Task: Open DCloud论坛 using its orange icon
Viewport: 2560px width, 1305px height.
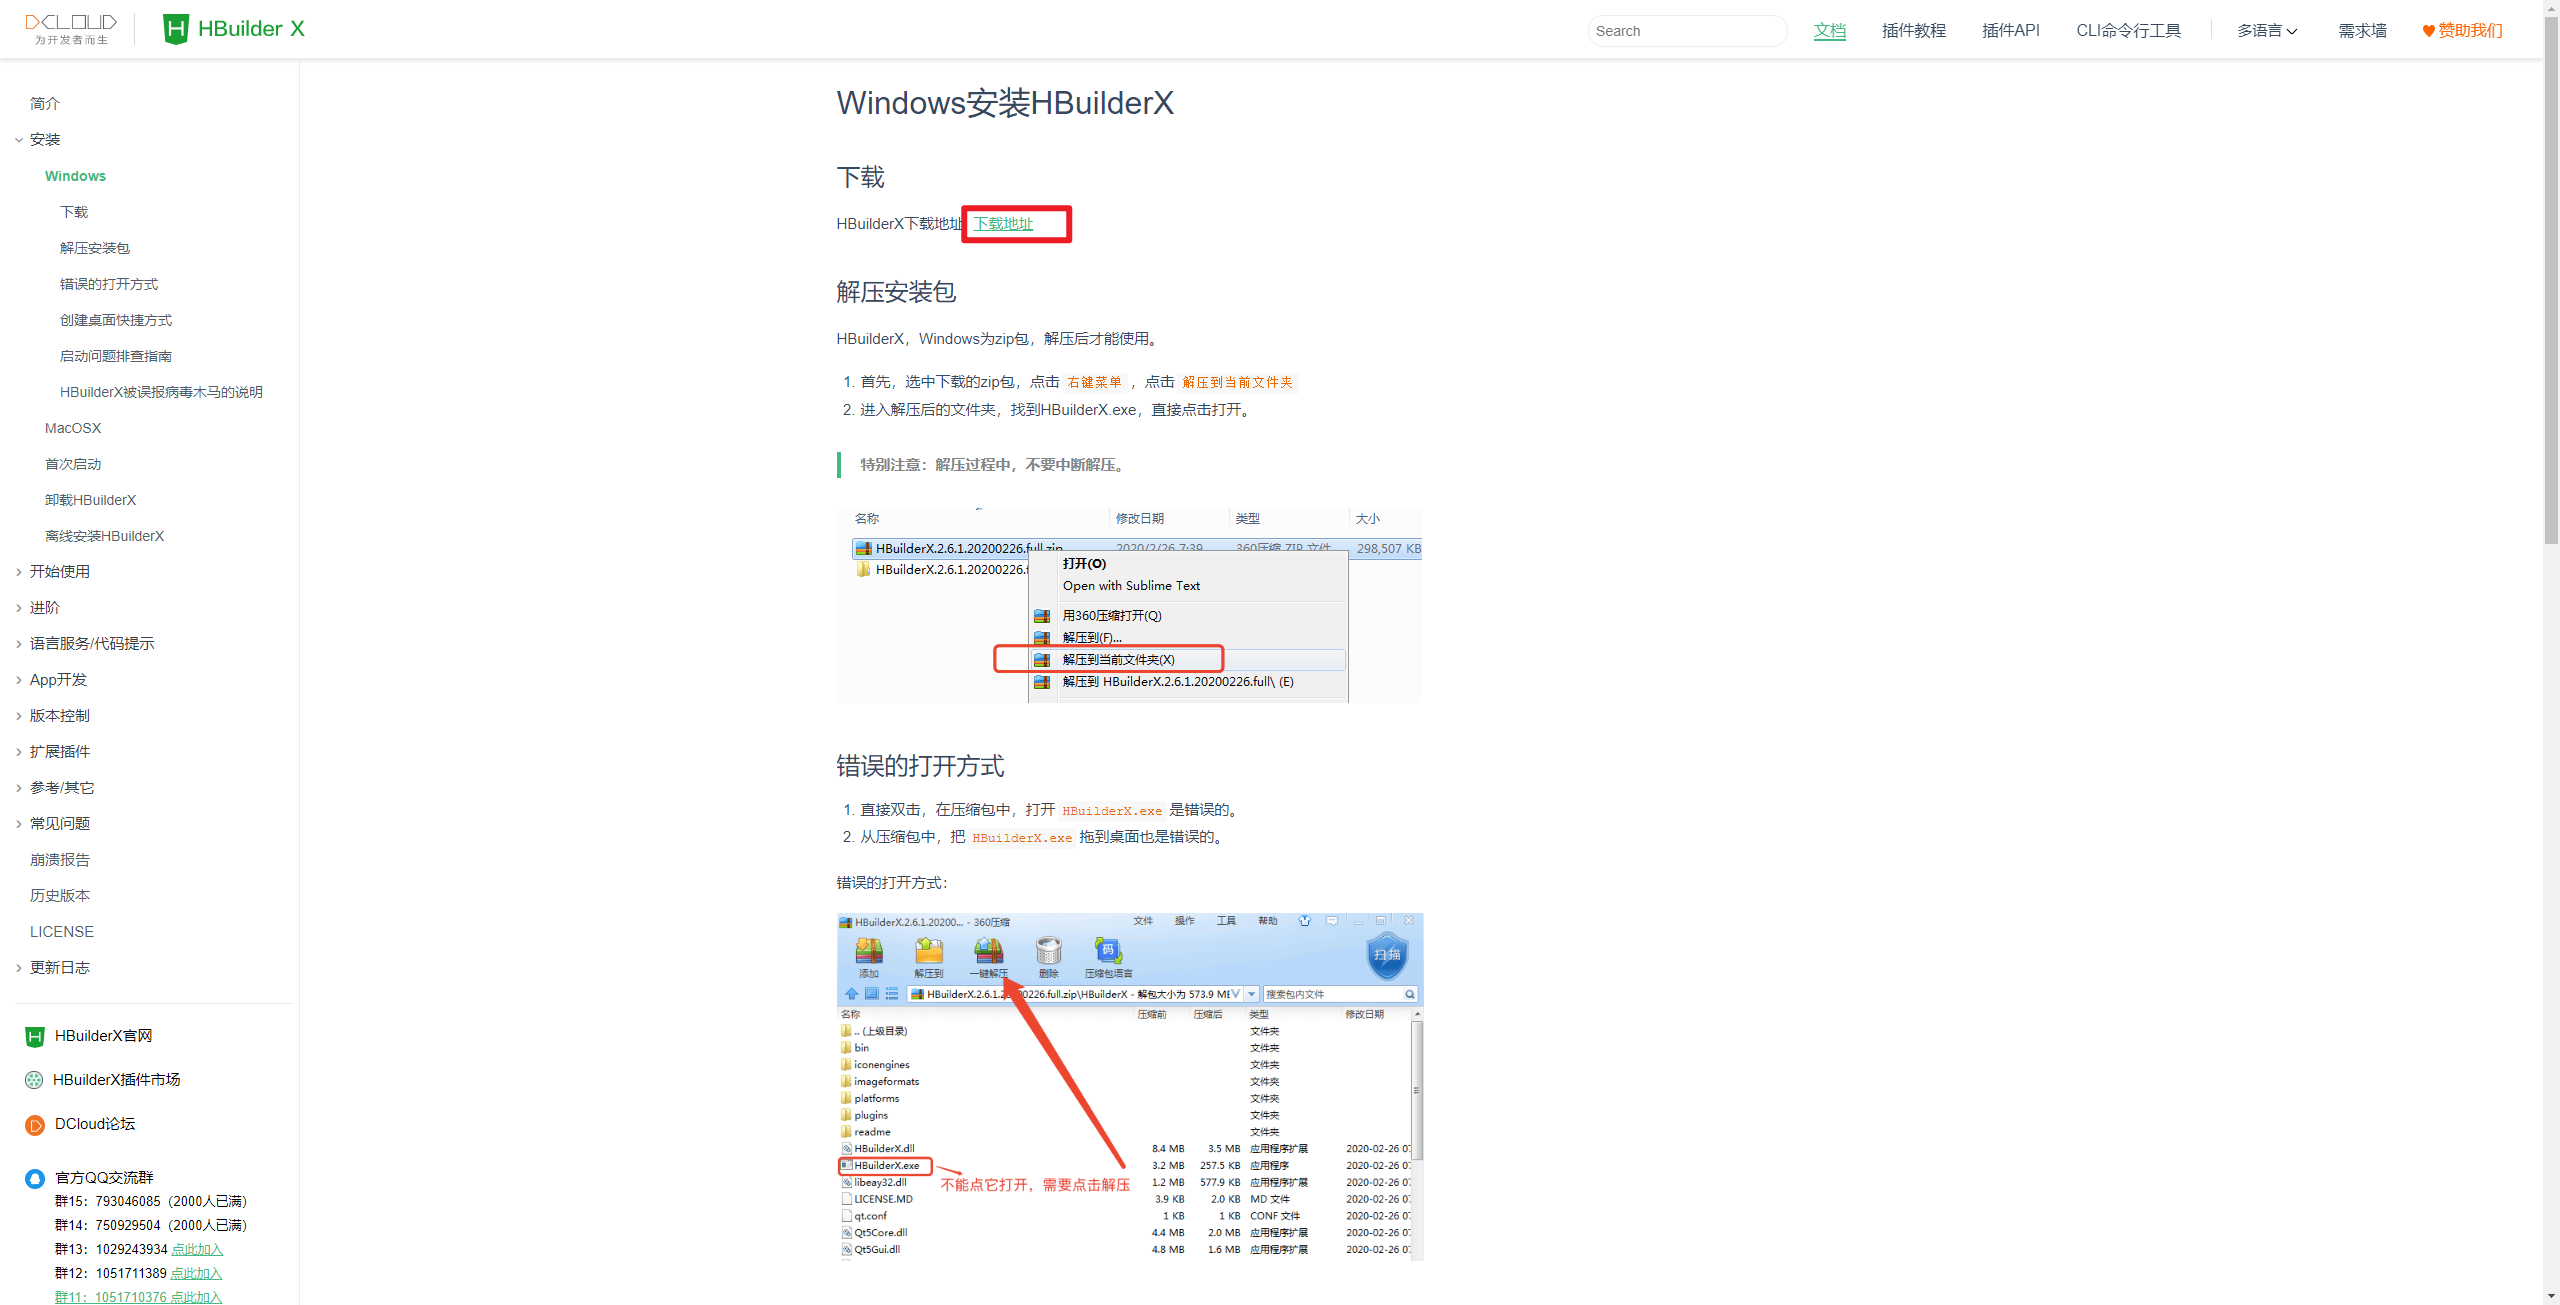Action: click(33, 1124)
